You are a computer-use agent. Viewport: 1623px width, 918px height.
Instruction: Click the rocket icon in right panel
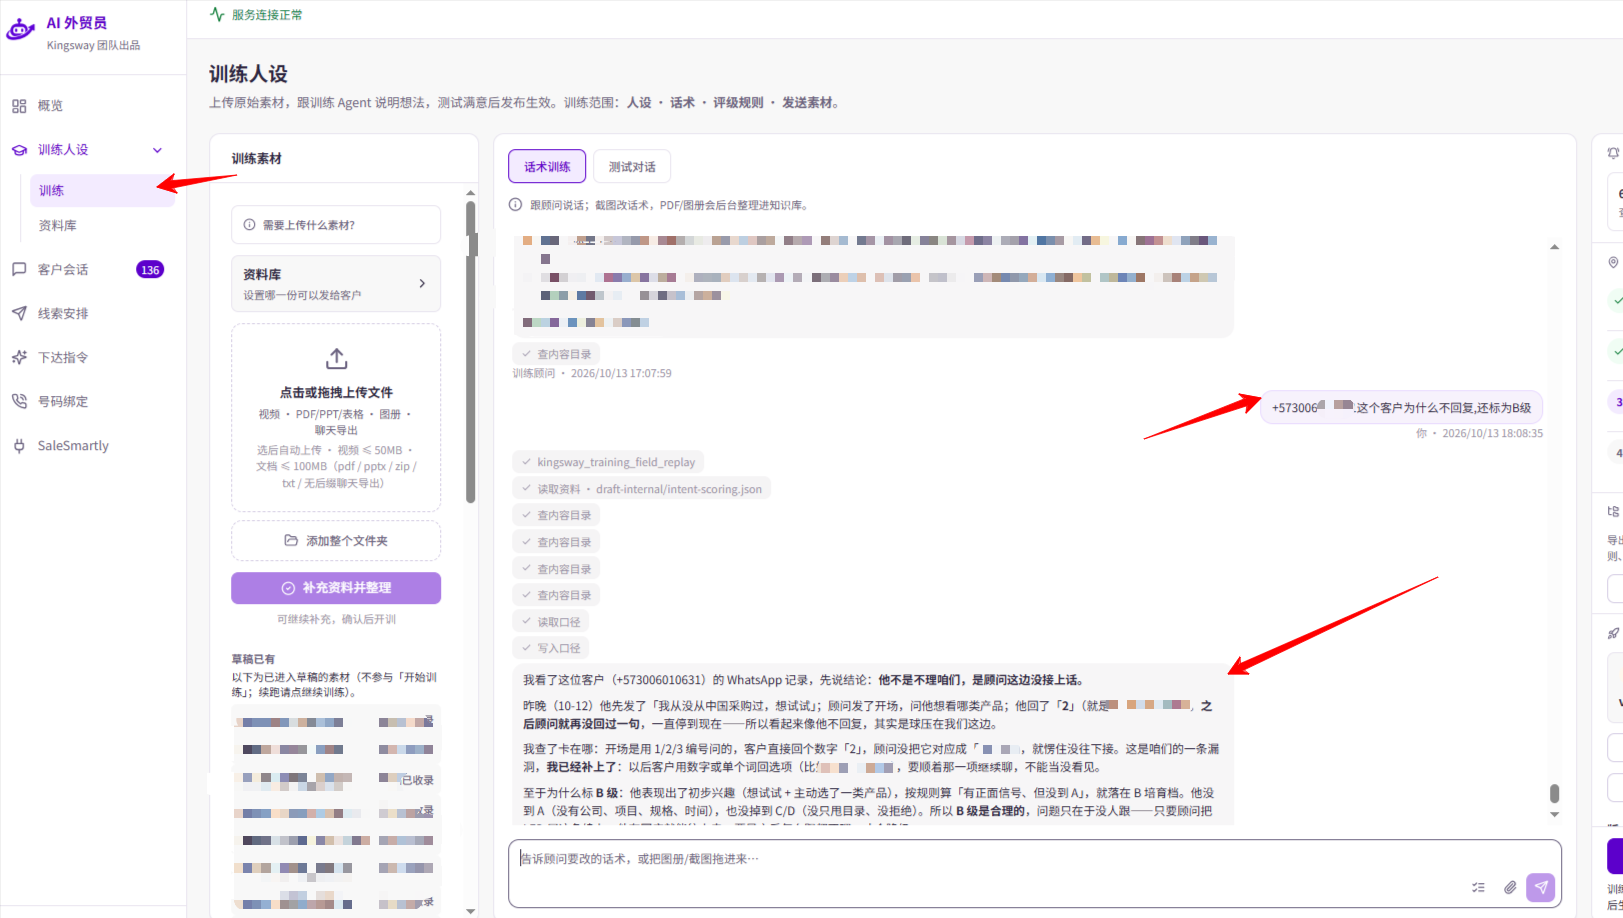point(1613,633)
